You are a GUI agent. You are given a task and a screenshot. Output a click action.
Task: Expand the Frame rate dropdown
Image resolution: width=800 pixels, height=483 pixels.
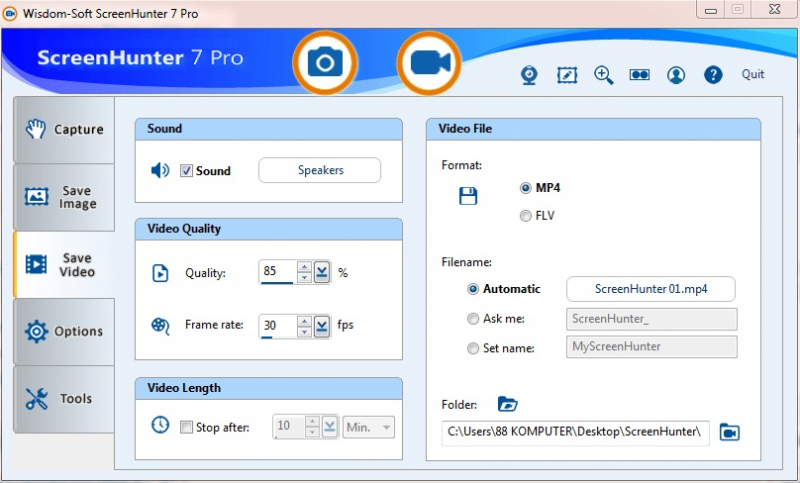321,325
